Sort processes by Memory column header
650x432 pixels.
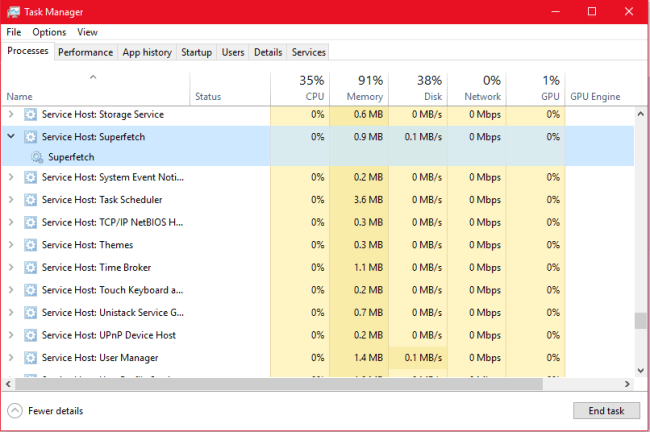tap(359, 89)
